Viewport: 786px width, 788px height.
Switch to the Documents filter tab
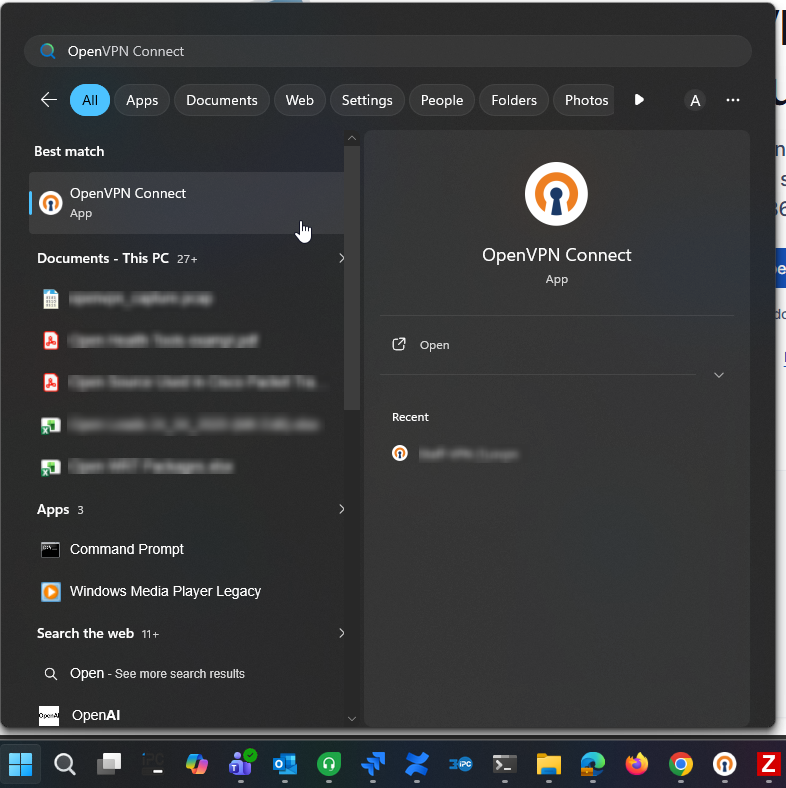(222, 100)
